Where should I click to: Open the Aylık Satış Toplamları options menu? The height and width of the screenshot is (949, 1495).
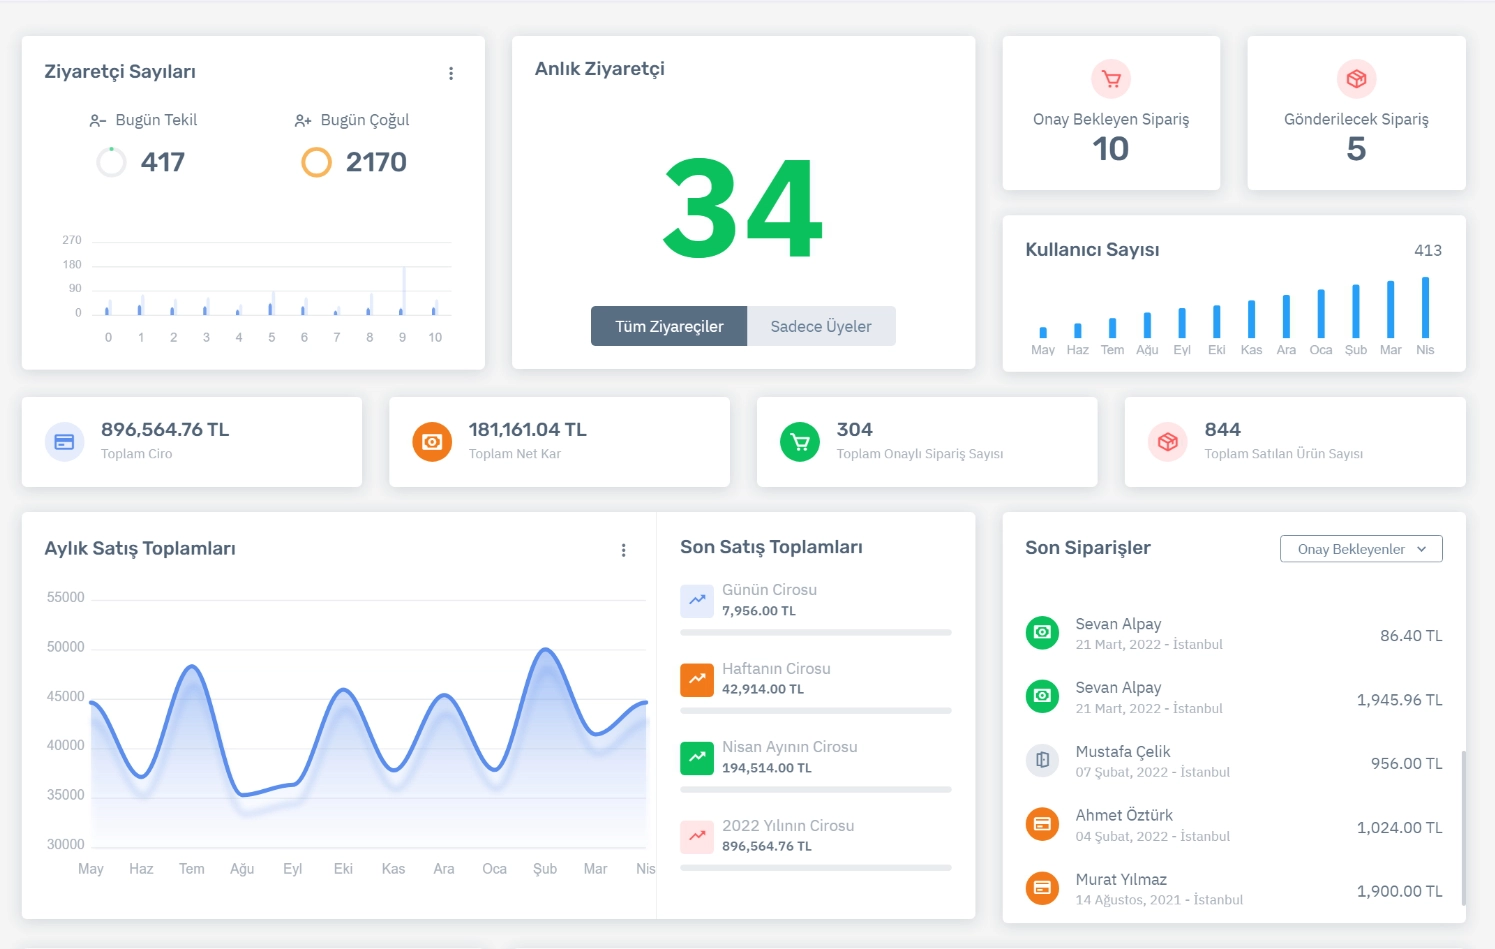point(623,550)
